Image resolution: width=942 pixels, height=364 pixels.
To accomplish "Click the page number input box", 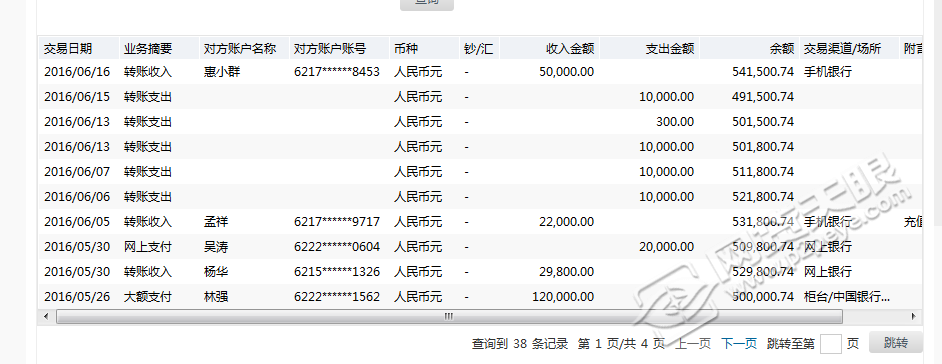I will pyautogui.click(x=831, y=344).
